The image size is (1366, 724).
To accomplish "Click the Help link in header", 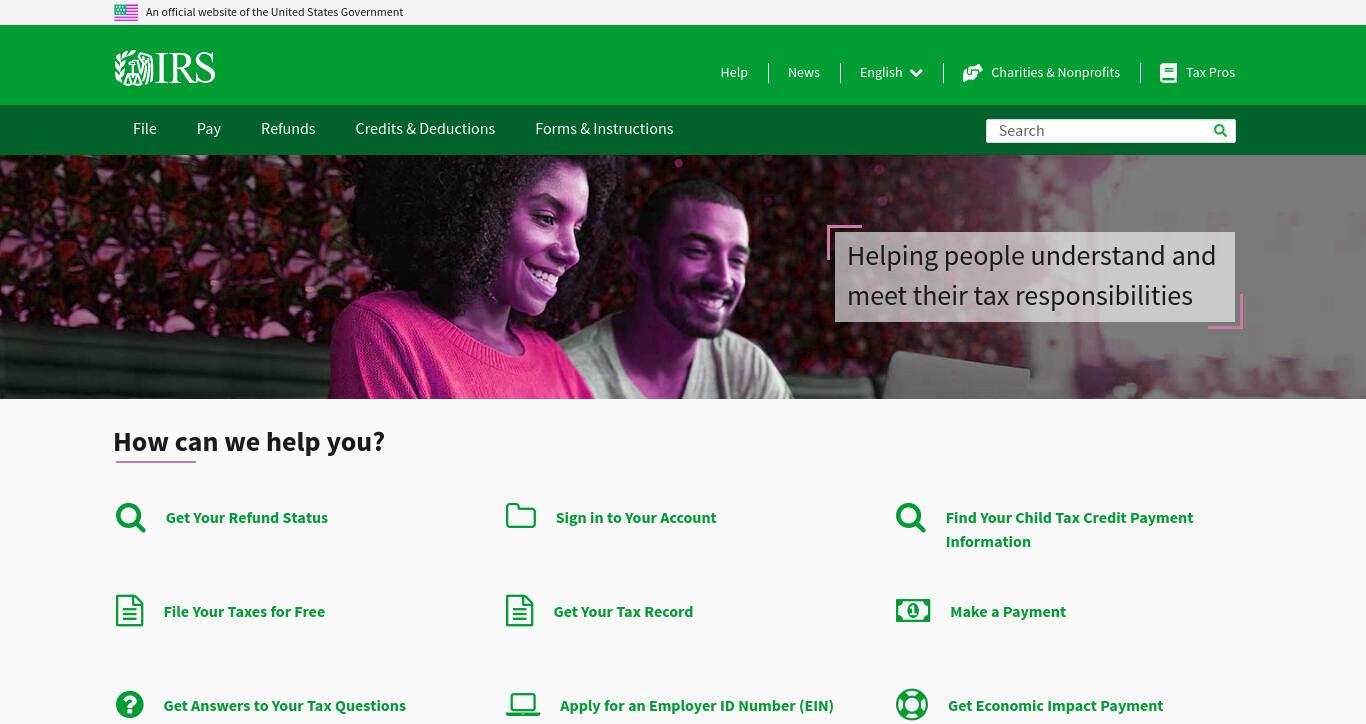I will pos(734,73).
